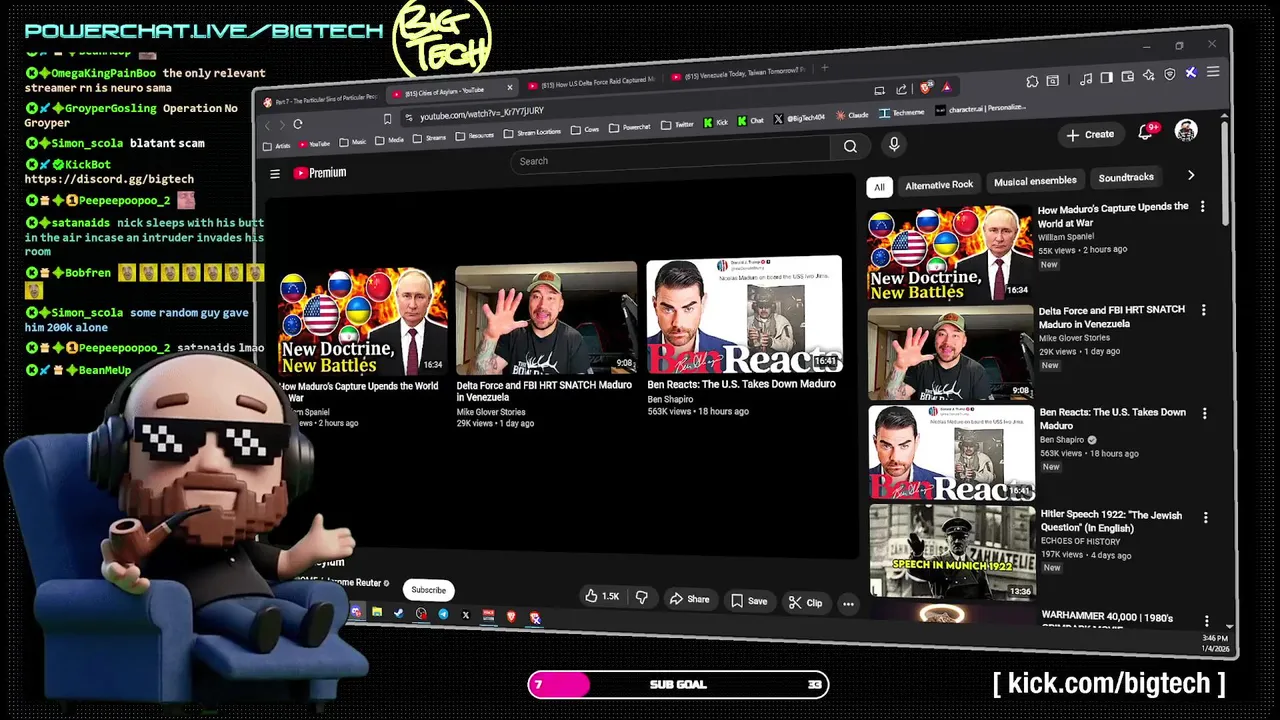Click the discord.gg/bigtech chat link

(109, 179)
